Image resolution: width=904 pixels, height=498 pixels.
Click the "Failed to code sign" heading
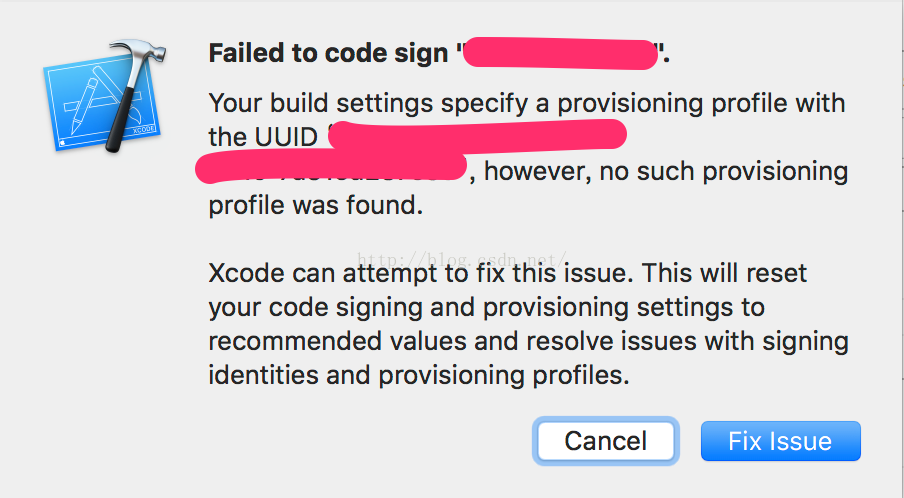point(328,53)
